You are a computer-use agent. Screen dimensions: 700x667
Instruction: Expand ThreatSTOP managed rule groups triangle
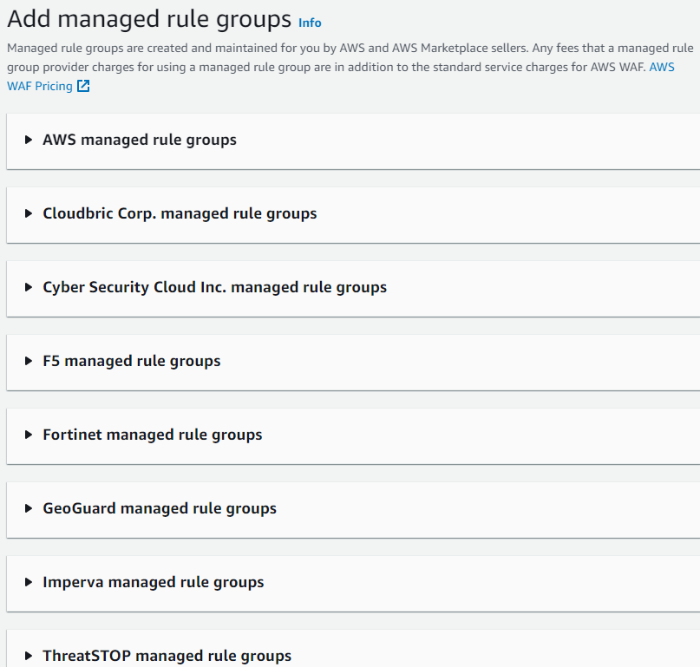pyautogui.click(x=28, y=655)
